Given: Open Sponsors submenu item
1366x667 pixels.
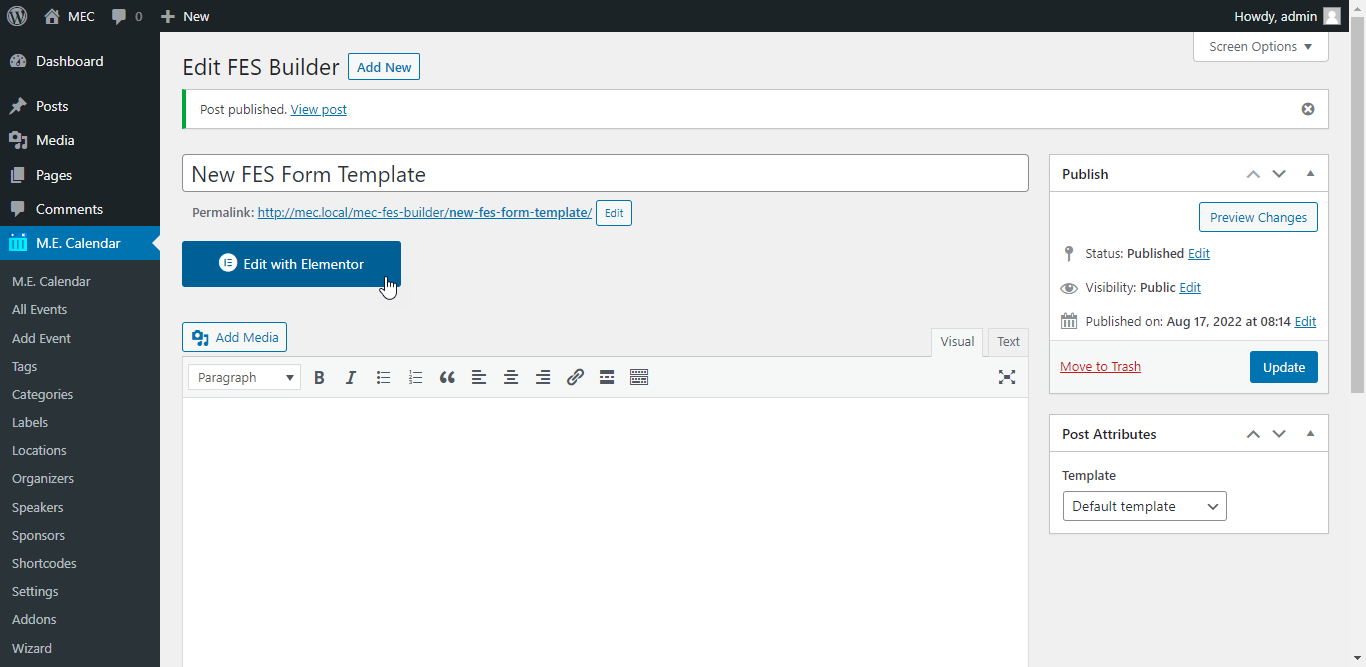Looking at the screenshot, I should (38, 535).
